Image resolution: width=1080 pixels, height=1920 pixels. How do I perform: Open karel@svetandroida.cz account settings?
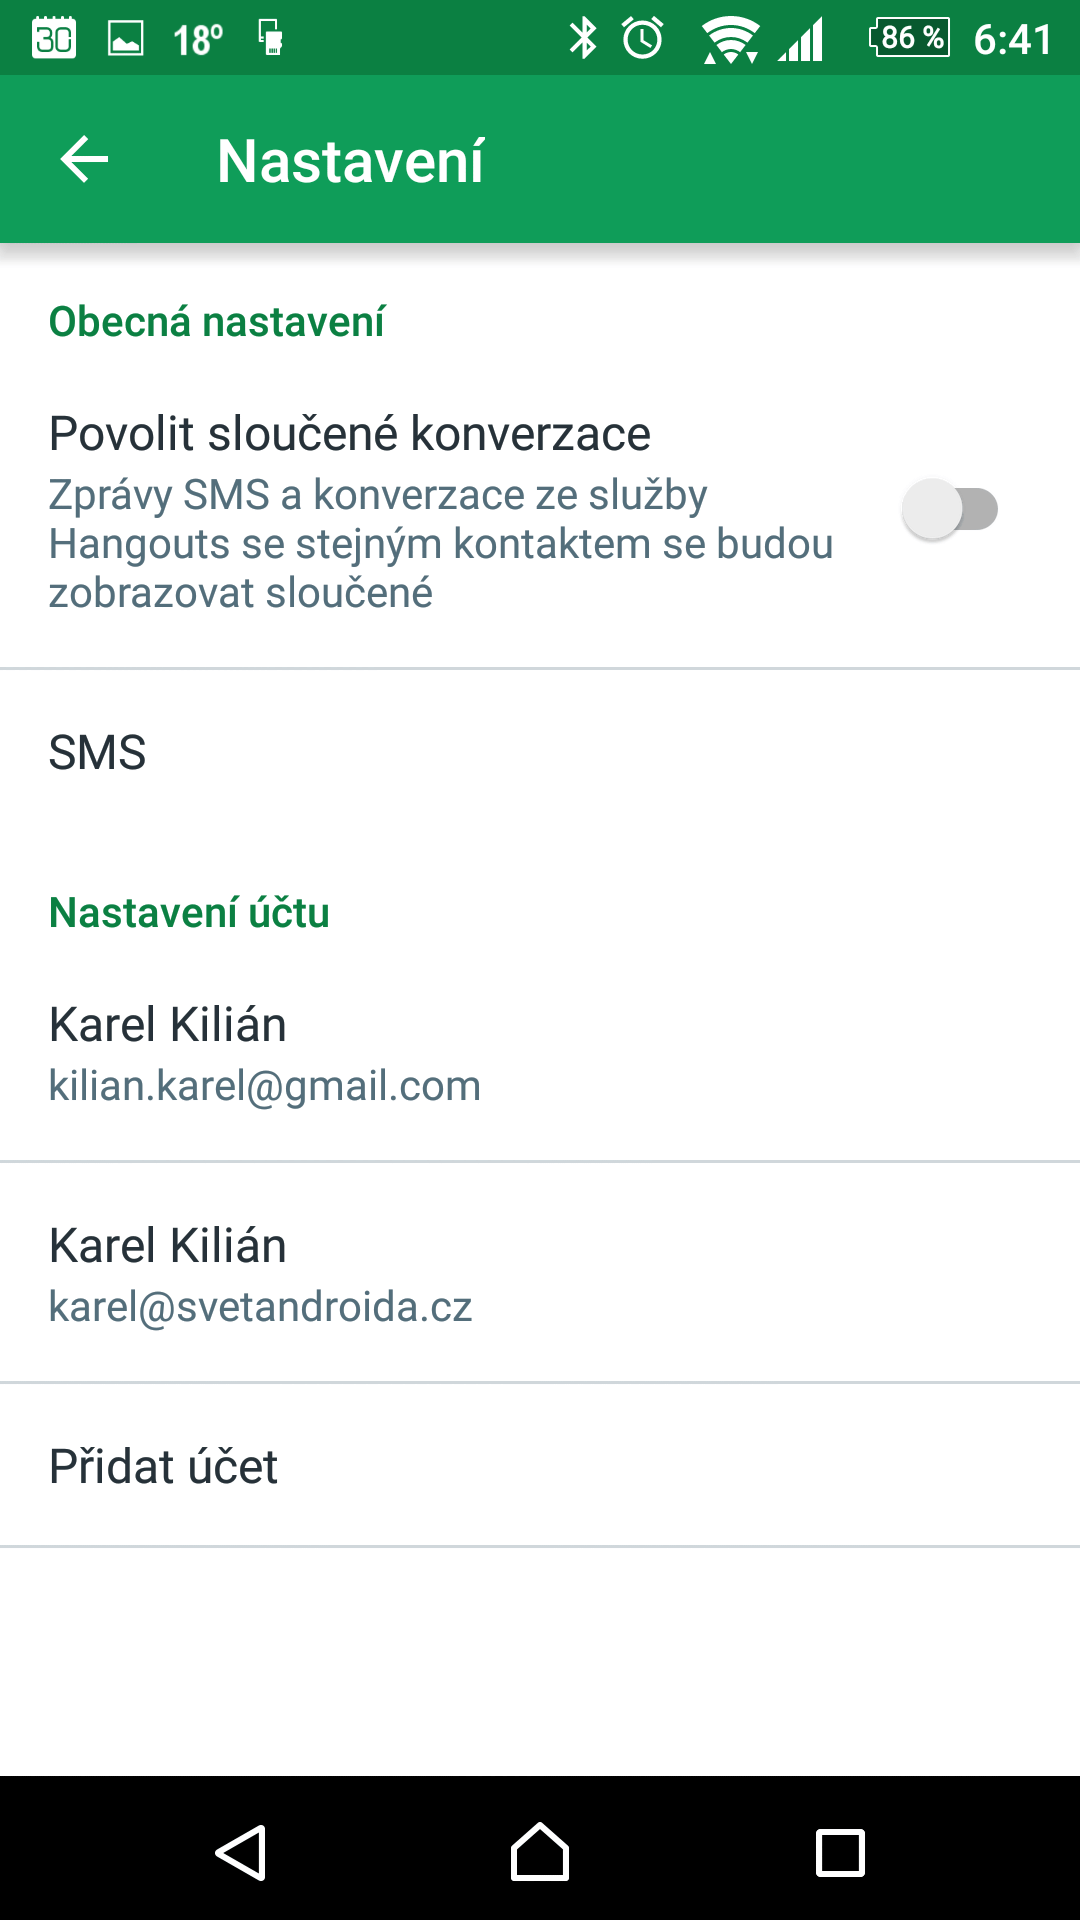pos(540,1274)
